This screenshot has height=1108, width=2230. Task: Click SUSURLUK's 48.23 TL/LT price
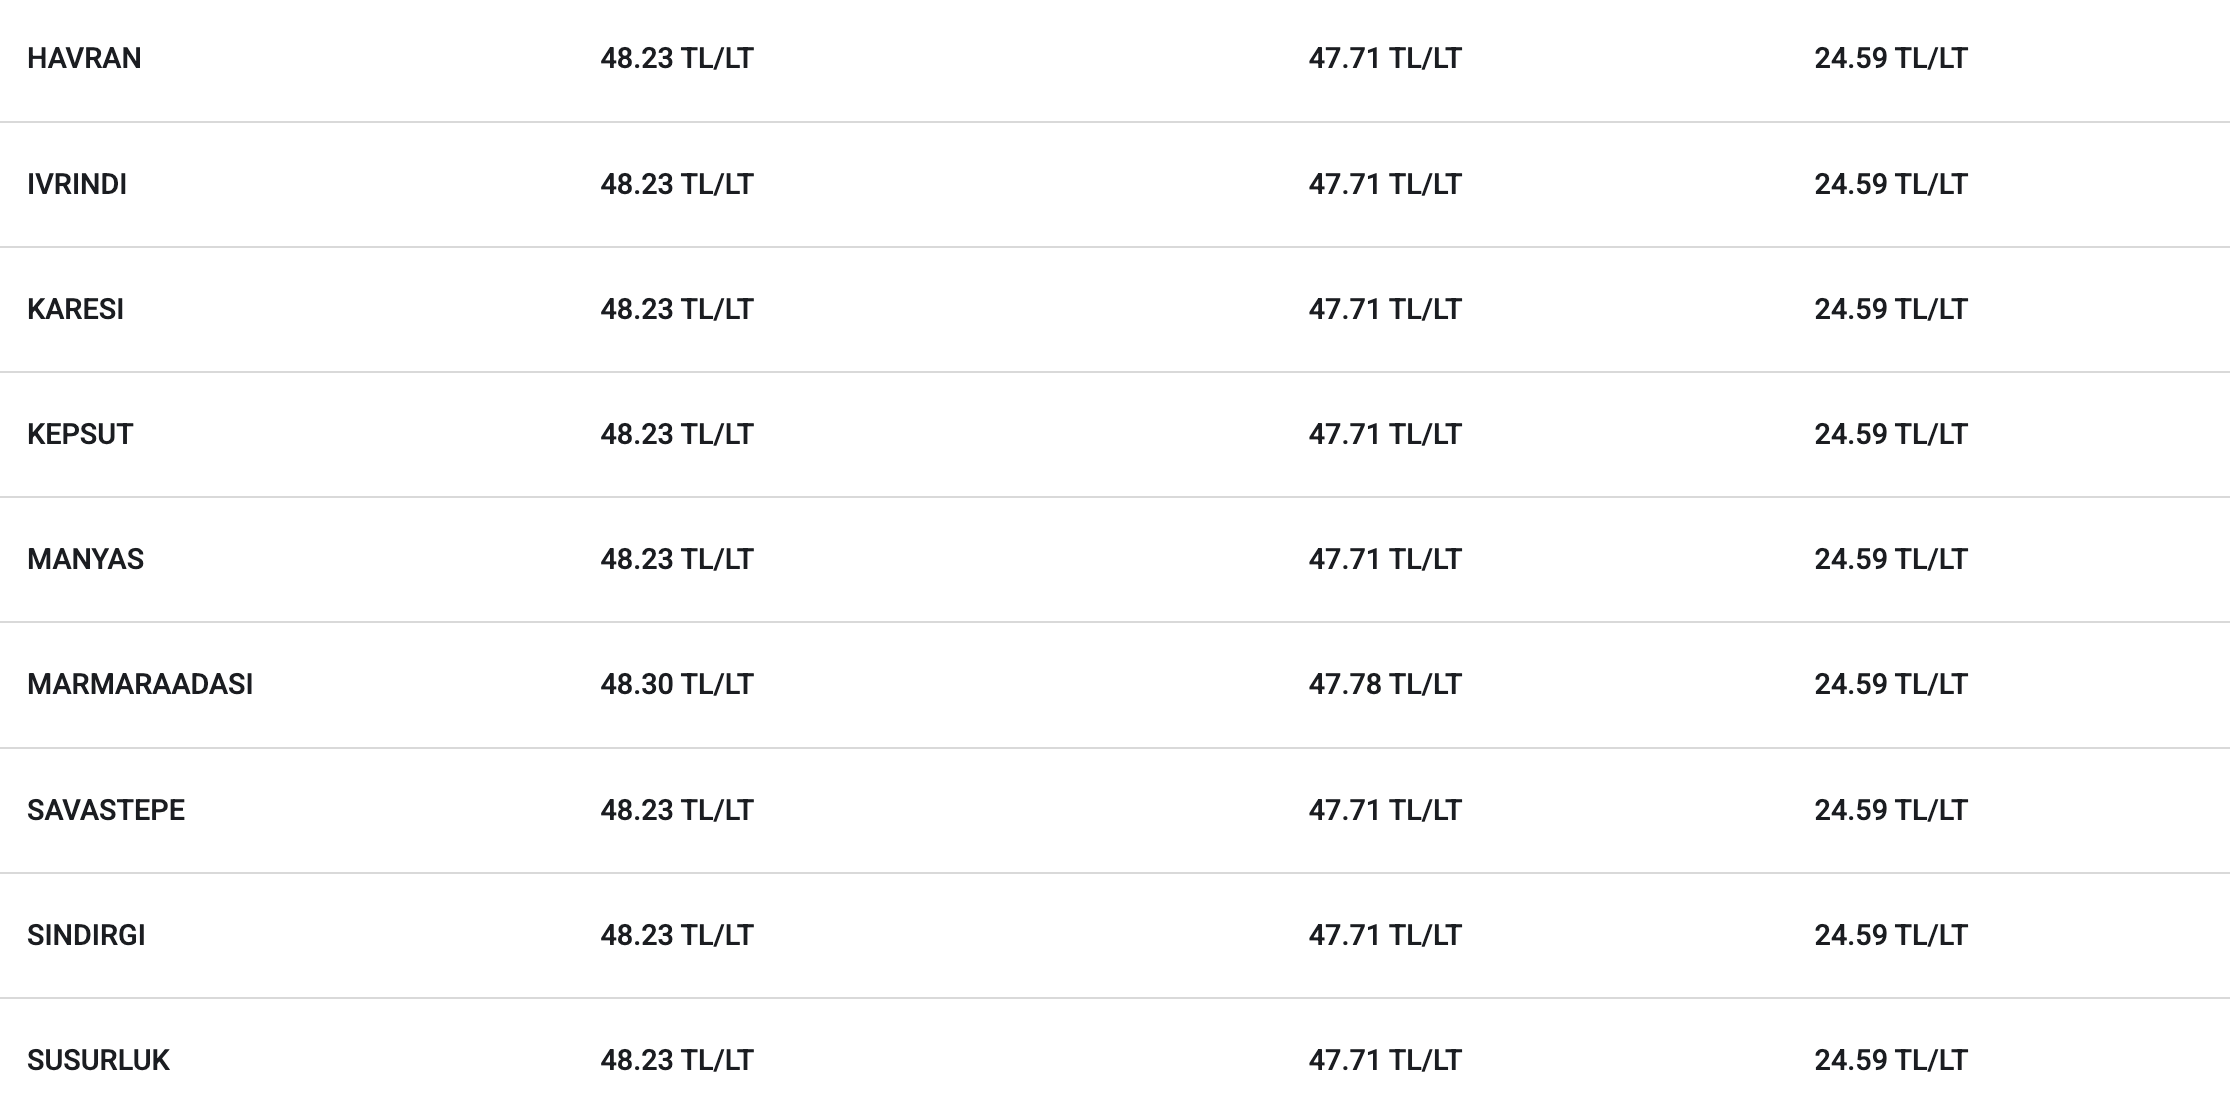(677, 1060)
